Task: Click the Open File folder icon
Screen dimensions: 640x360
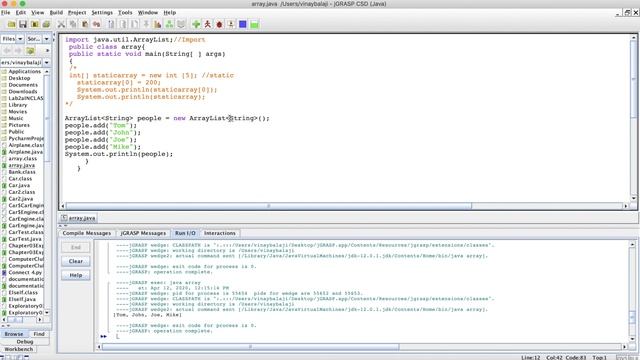Action: 11,24
